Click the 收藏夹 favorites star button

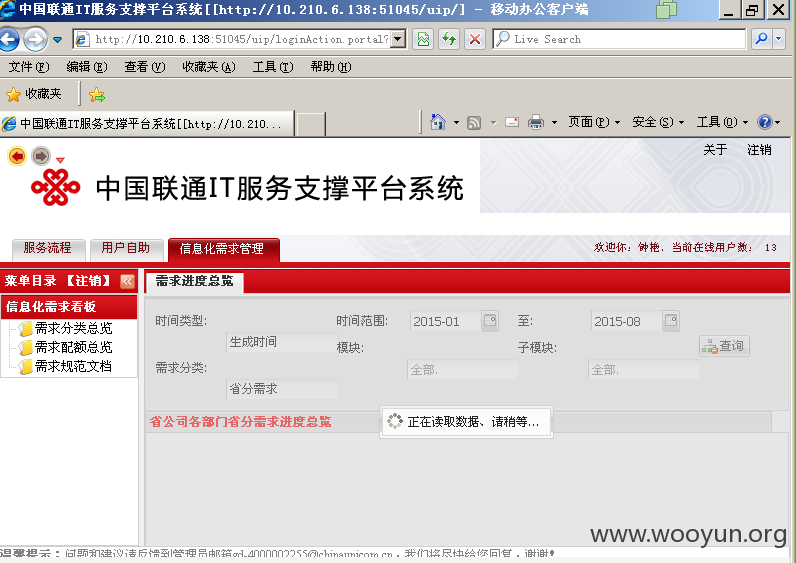click(x=34, y=94)
